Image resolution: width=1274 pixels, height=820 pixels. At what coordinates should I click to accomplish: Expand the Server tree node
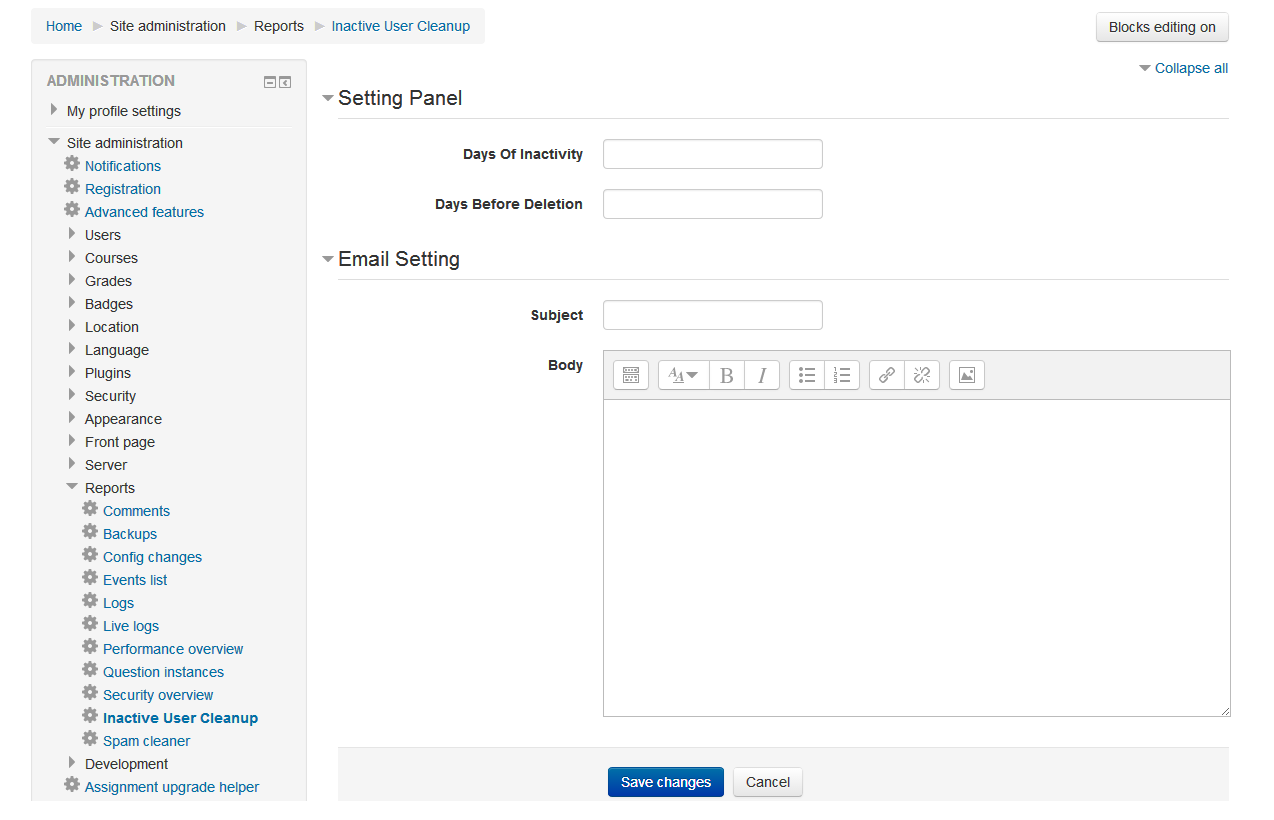[x=72, y=464]
